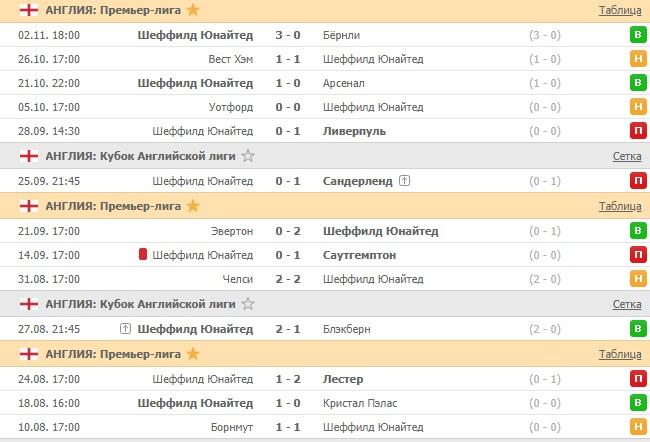
Task: Click the red loss badge for the Лестер match
Action: (637, 379)
